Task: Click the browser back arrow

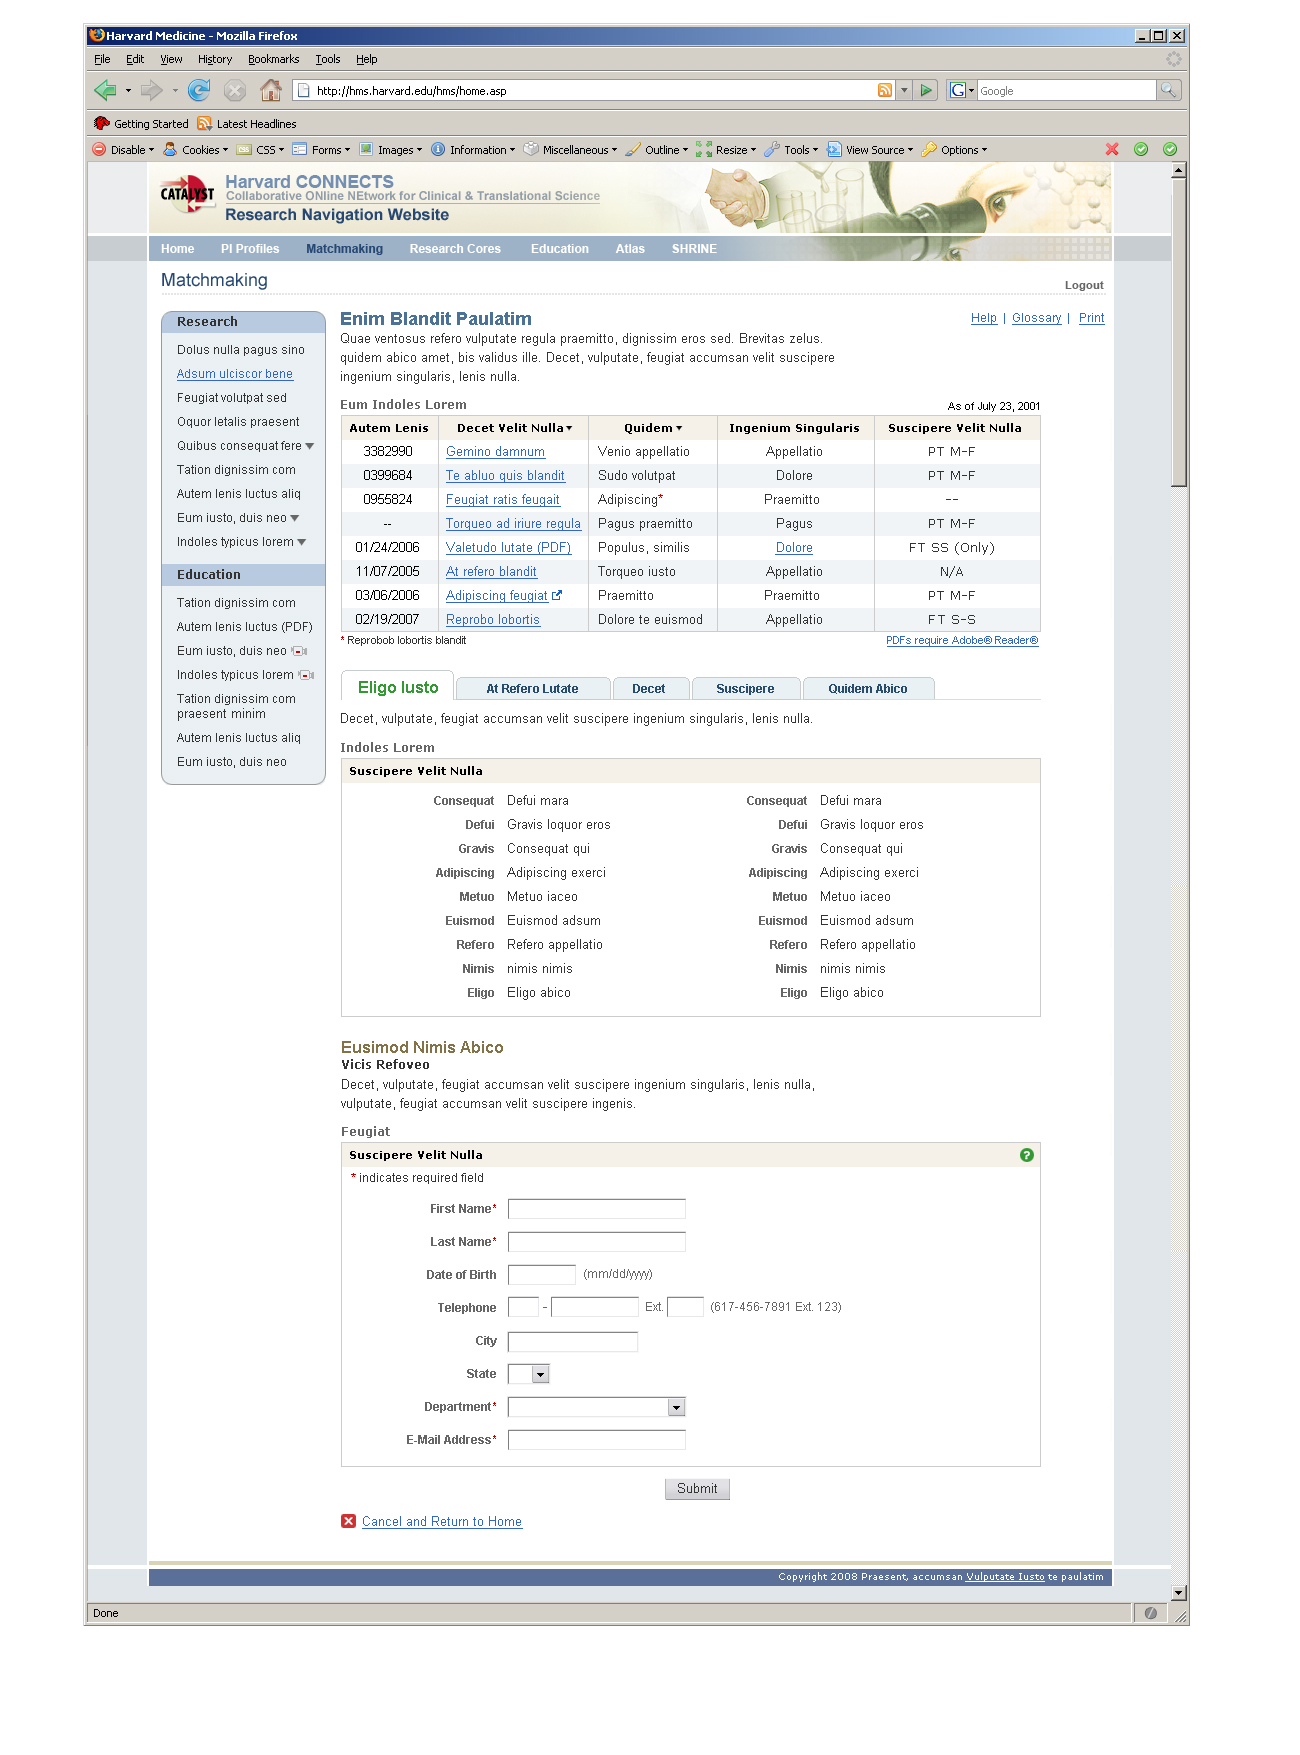Action: point(105,91)
